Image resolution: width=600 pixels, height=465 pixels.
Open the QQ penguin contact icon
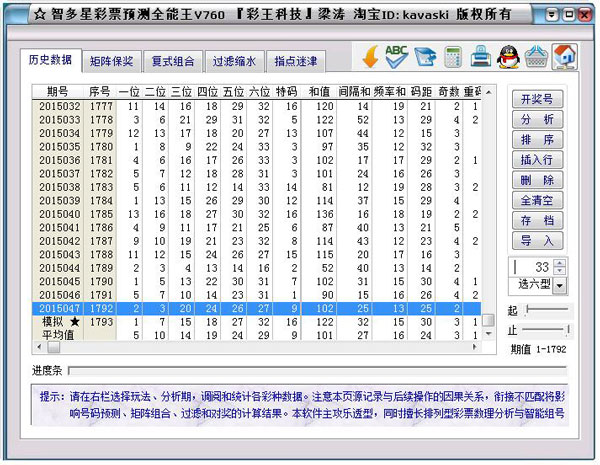(508, 57)
